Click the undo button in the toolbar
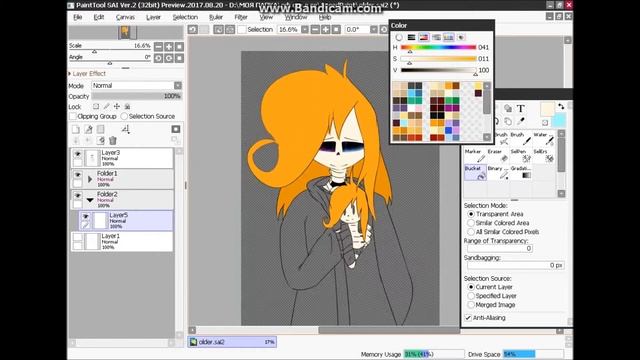The height and width of the screenshot is (360, 640). click(x=193, y=29)
